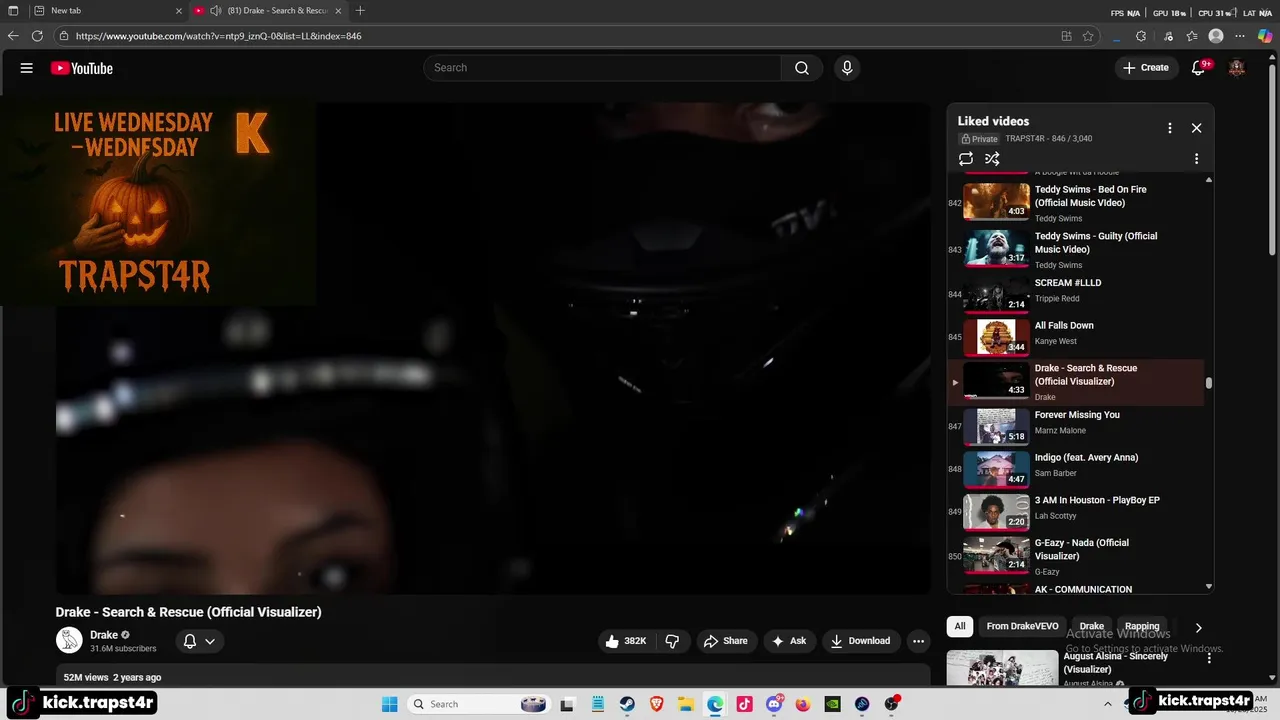Refresh the current page
This screenshot has width=1280, height=720.
(37, 36)
